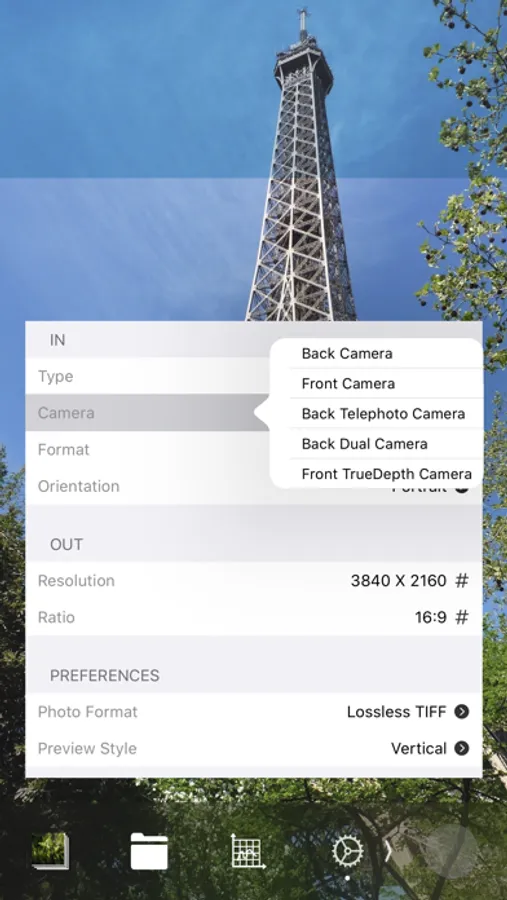Tap the highlighted Camera settings row
The image size is (507, 900).
point(148,413)
